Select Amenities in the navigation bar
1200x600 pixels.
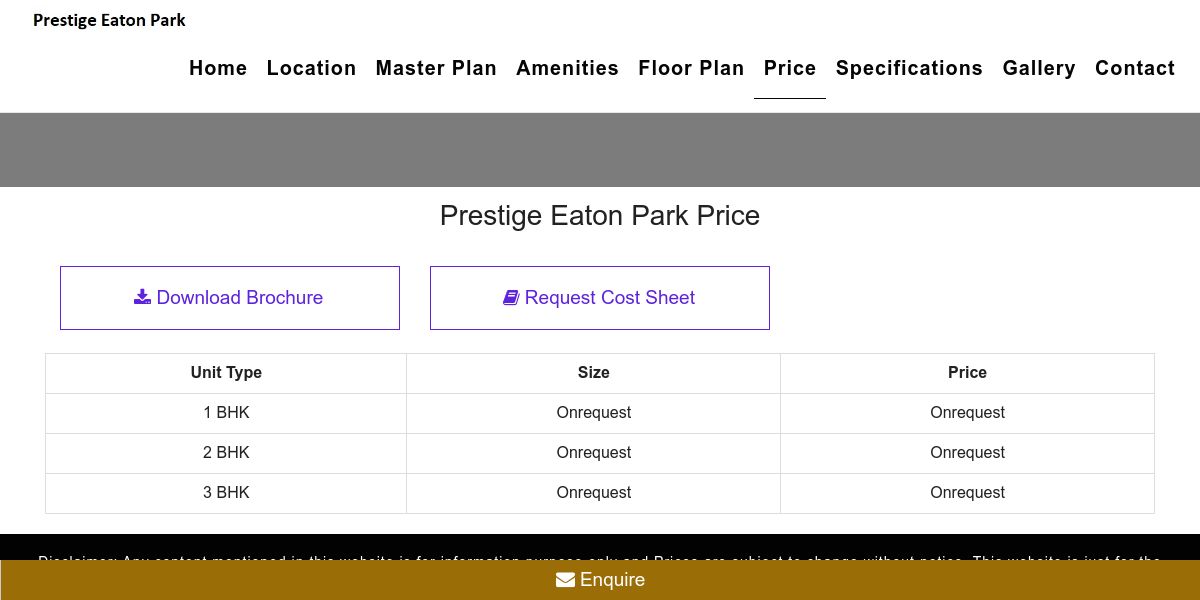pyautogui.click(x=567, y=68)
